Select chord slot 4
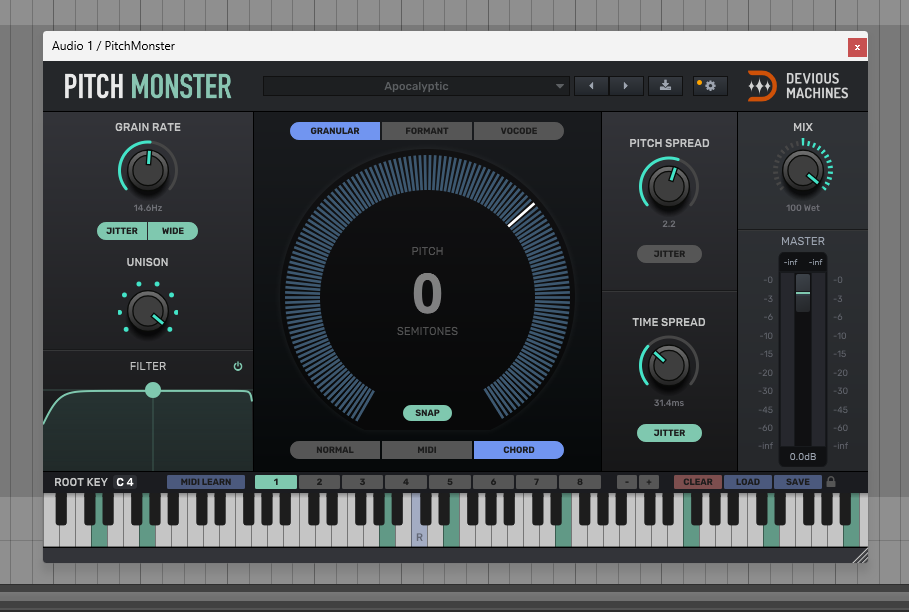The image size is (909, 612). (x=406, y=482)
